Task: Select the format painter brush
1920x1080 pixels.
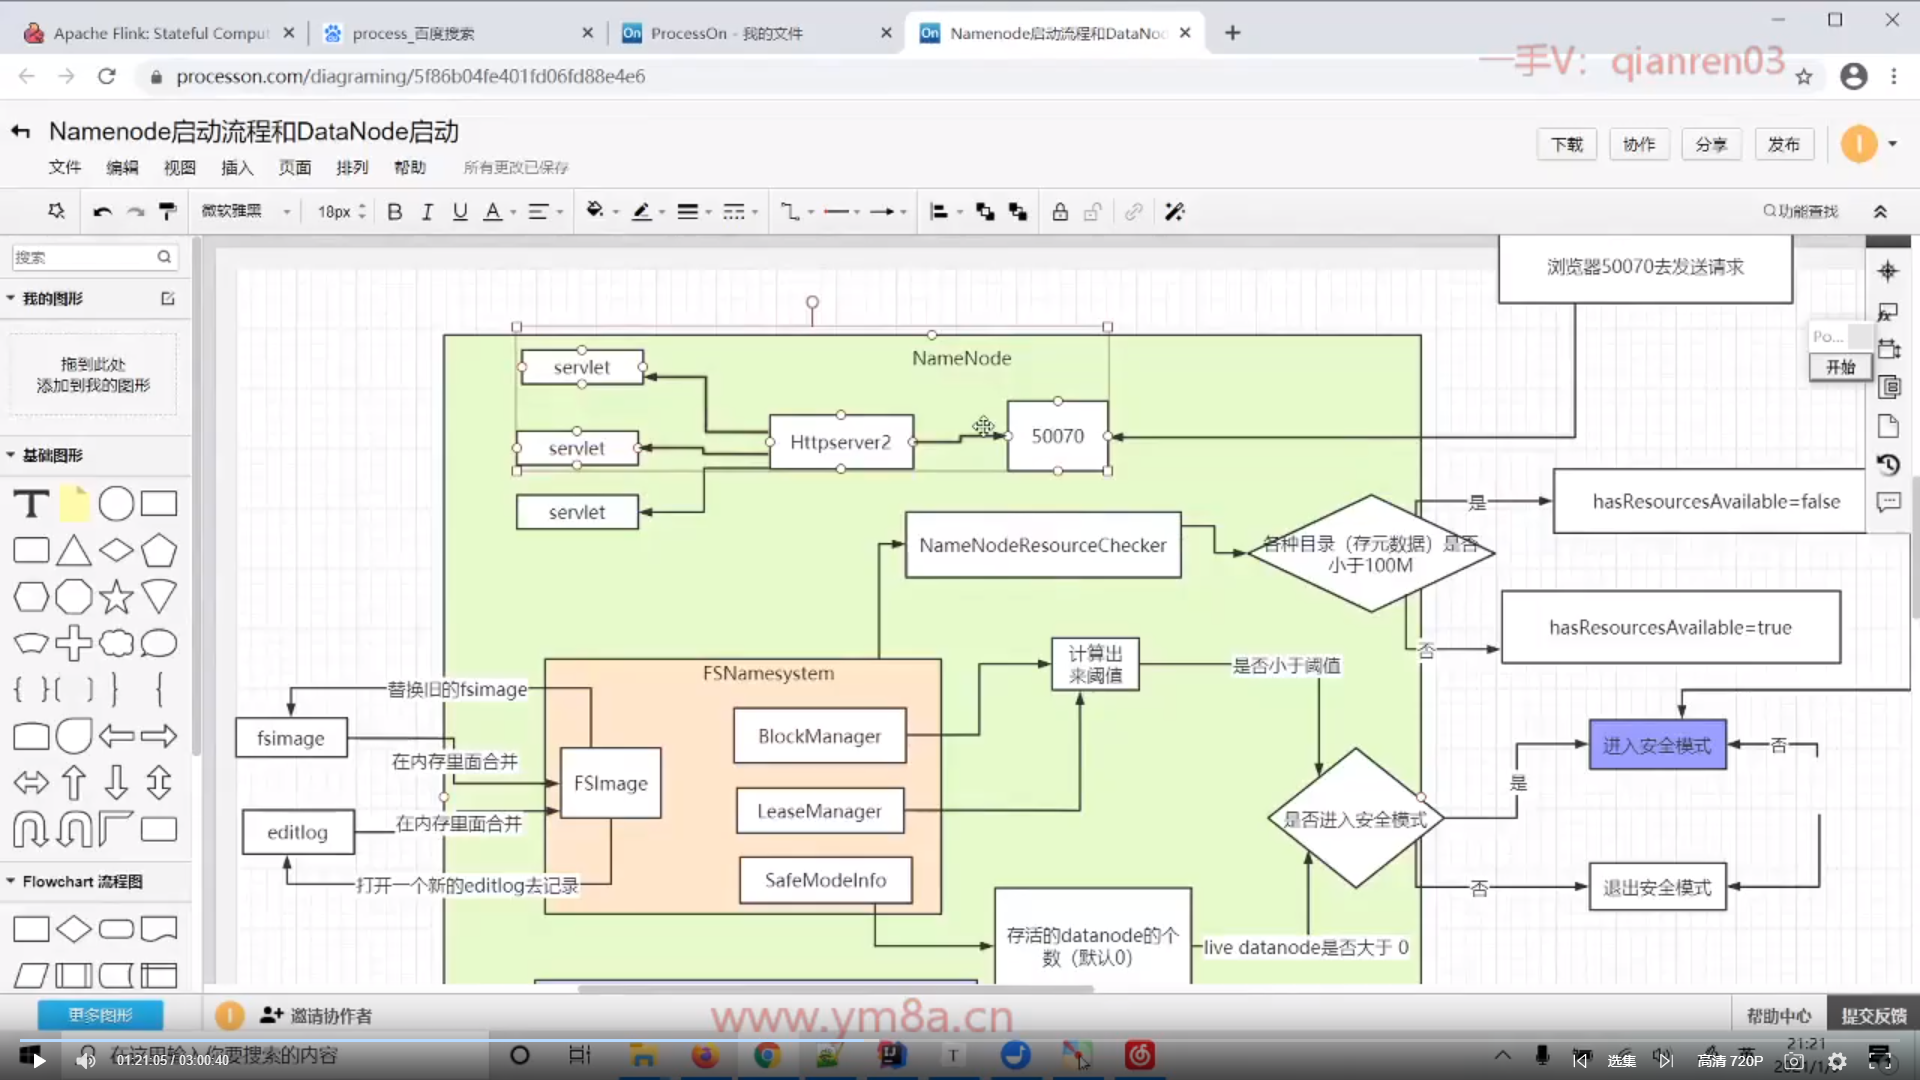Action: click(x=168, y=211)
